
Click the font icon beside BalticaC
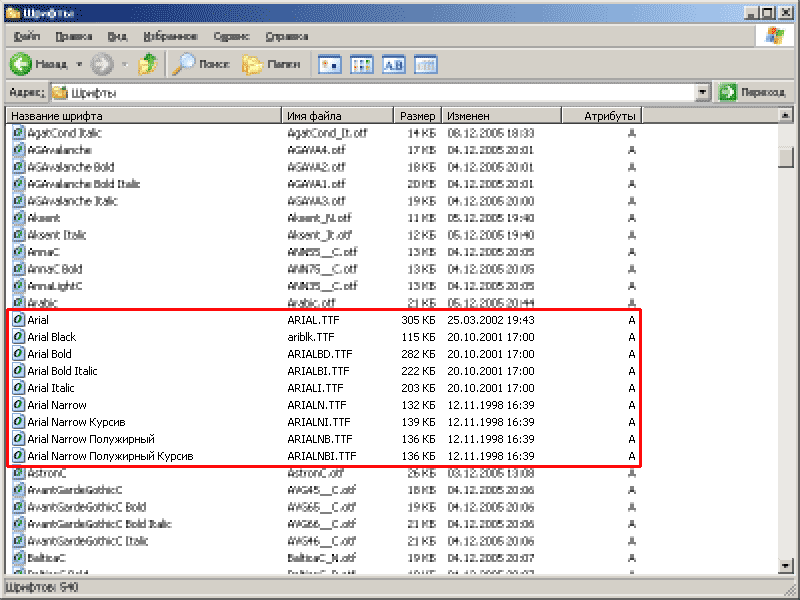(18, 558)
